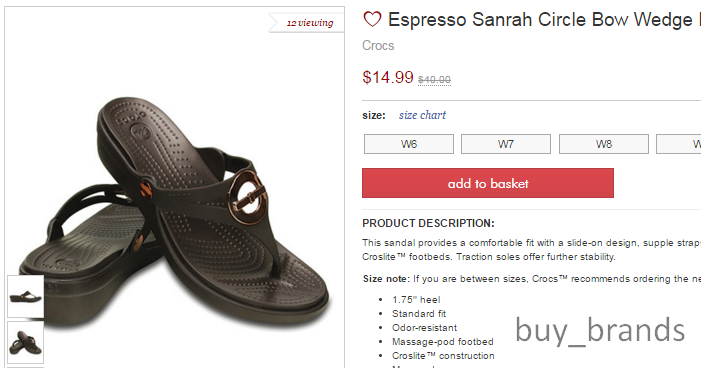Click the 12 viewing badge
The image size is (701, 368).
click(307, 23)
